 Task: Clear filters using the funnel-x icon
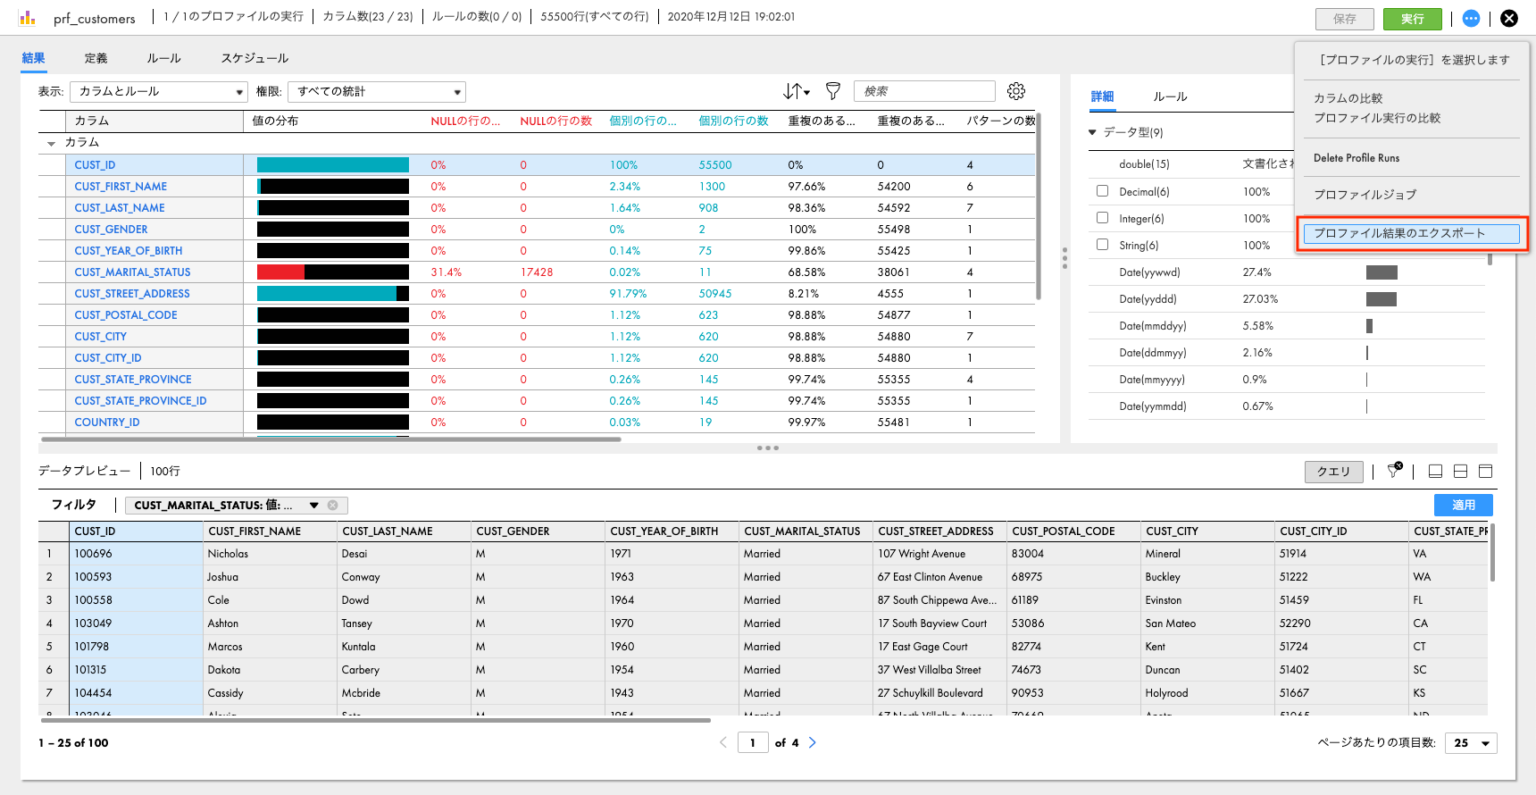coord(1391,470)
